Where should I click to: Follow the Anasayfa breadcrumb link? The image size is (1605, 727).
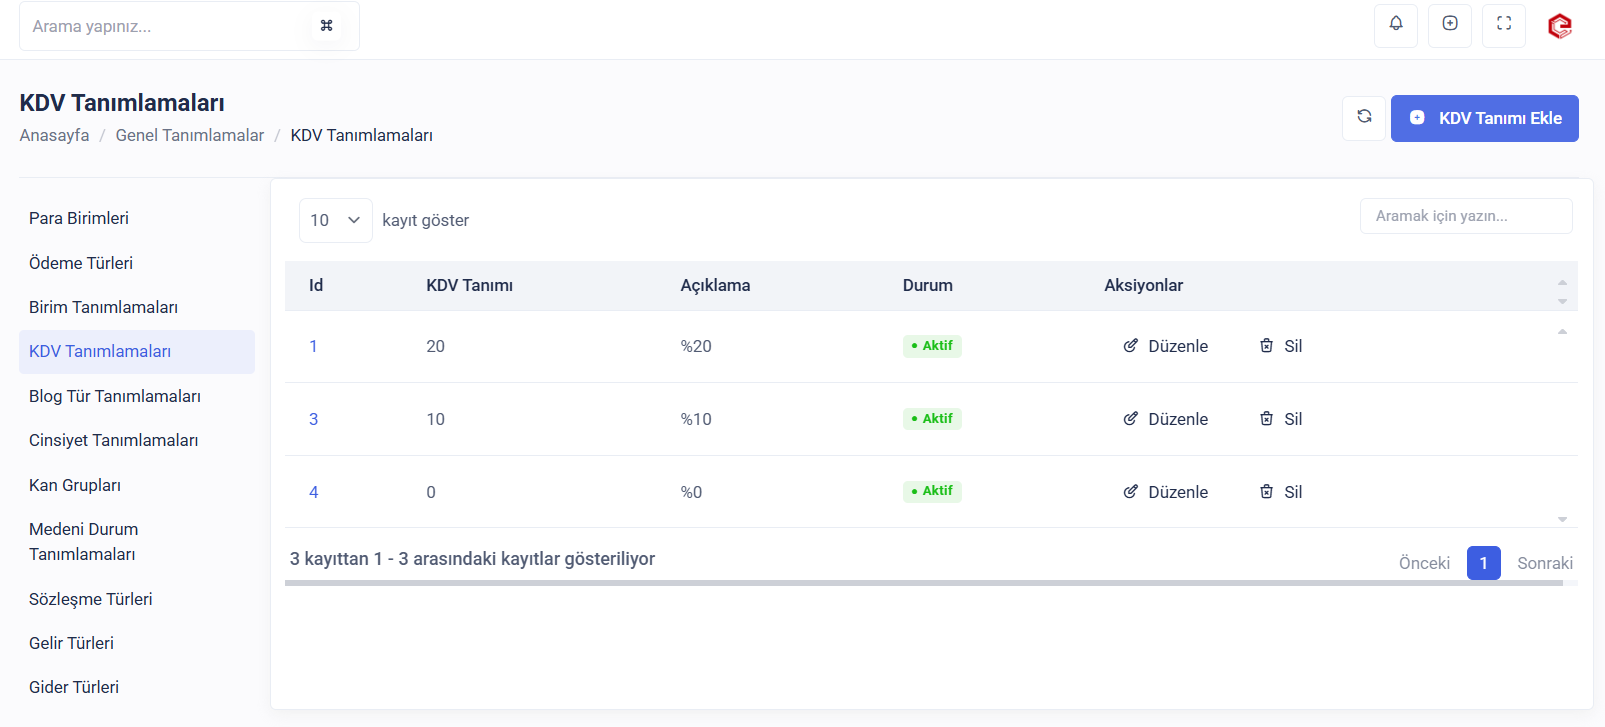[54, 135]
